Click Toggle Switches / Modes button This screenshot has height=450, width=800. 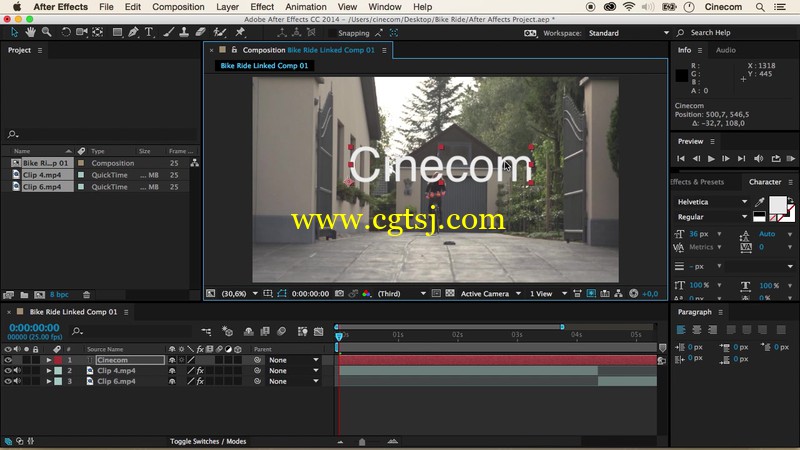[208, 441]
